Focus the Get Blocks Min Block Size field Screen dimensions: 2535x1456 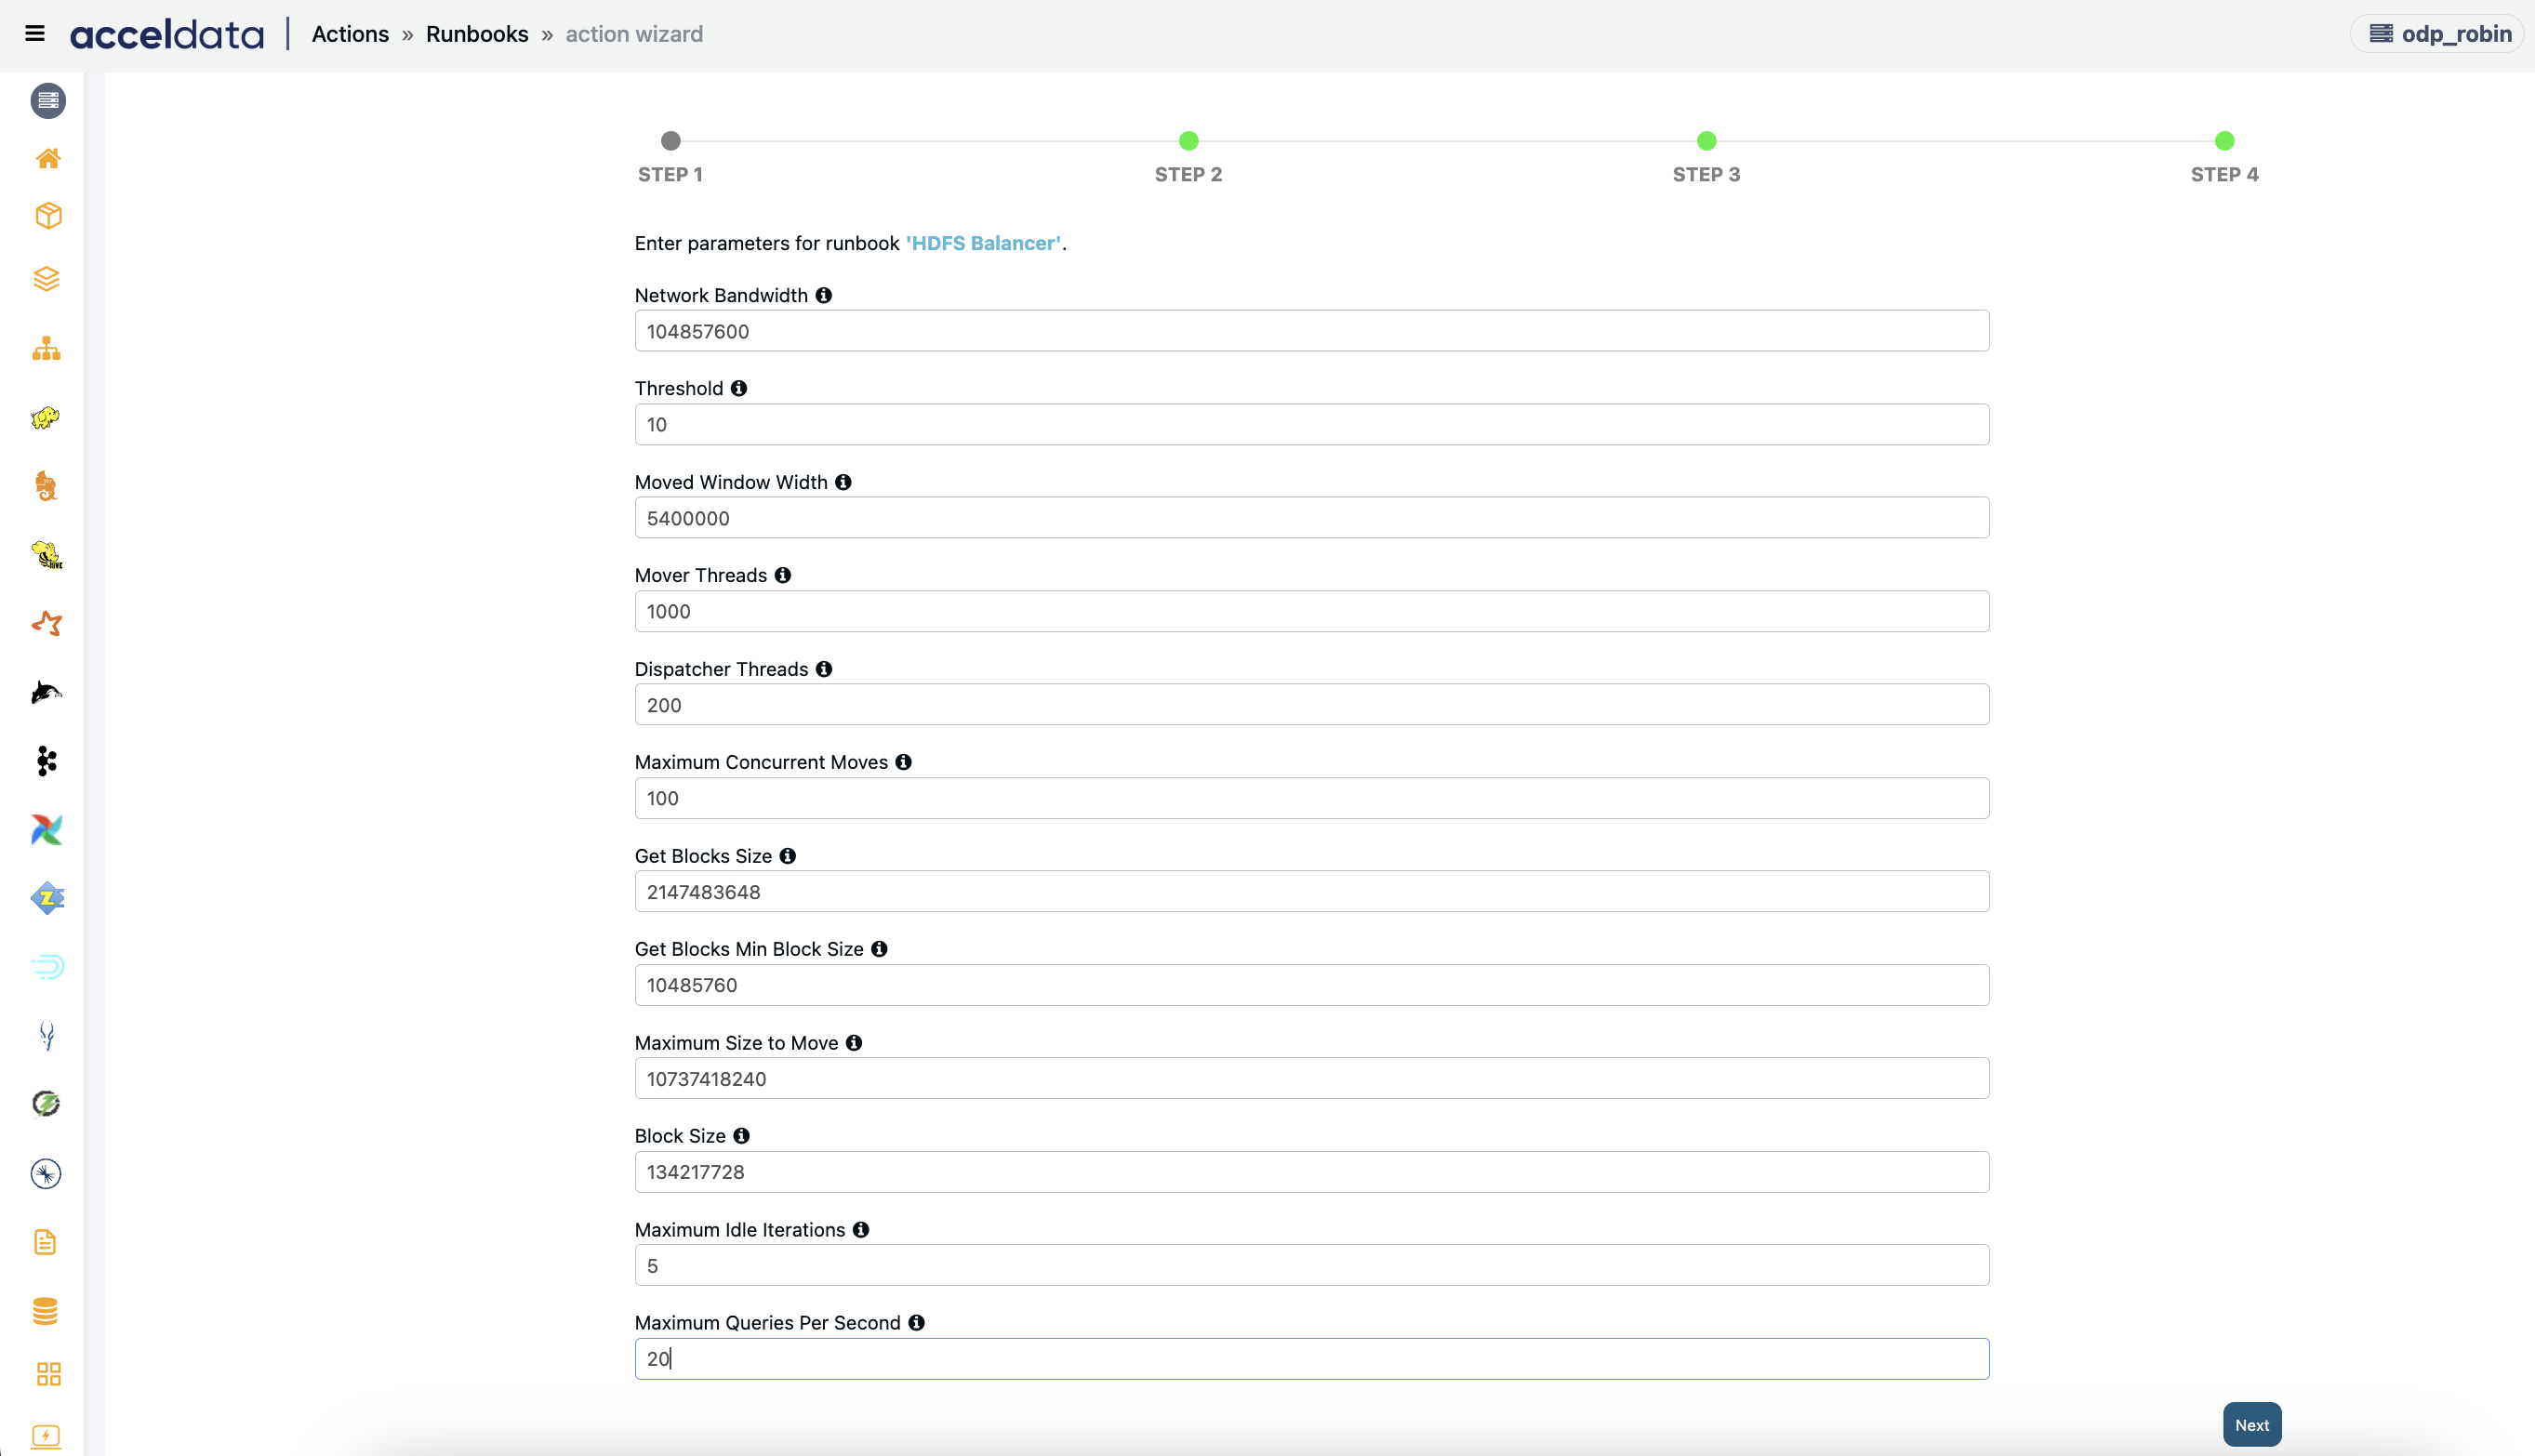[x=1312, y=985]
